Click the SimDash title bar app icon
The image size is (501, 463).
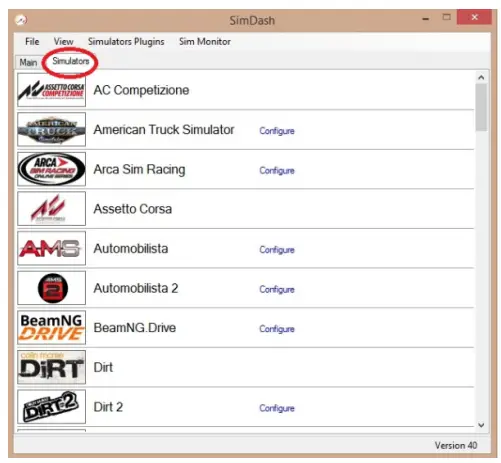[x=21, y=20]
